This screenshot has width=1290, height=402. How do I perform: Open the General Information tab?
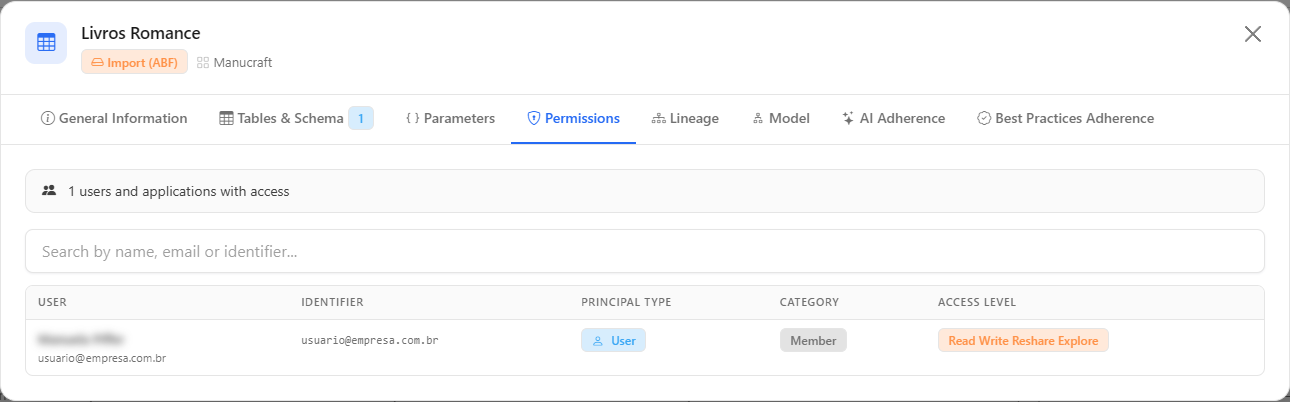point(114,118)
